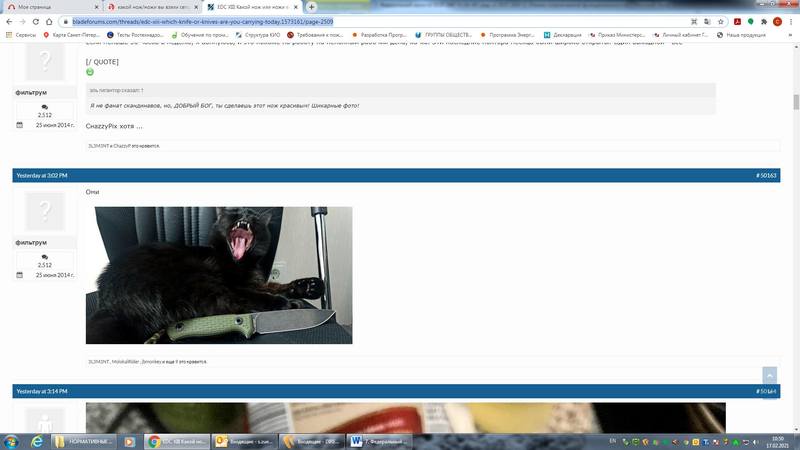Expand the bookmarks bar overflow chevron
800x450 pixels.
point(791,35)
